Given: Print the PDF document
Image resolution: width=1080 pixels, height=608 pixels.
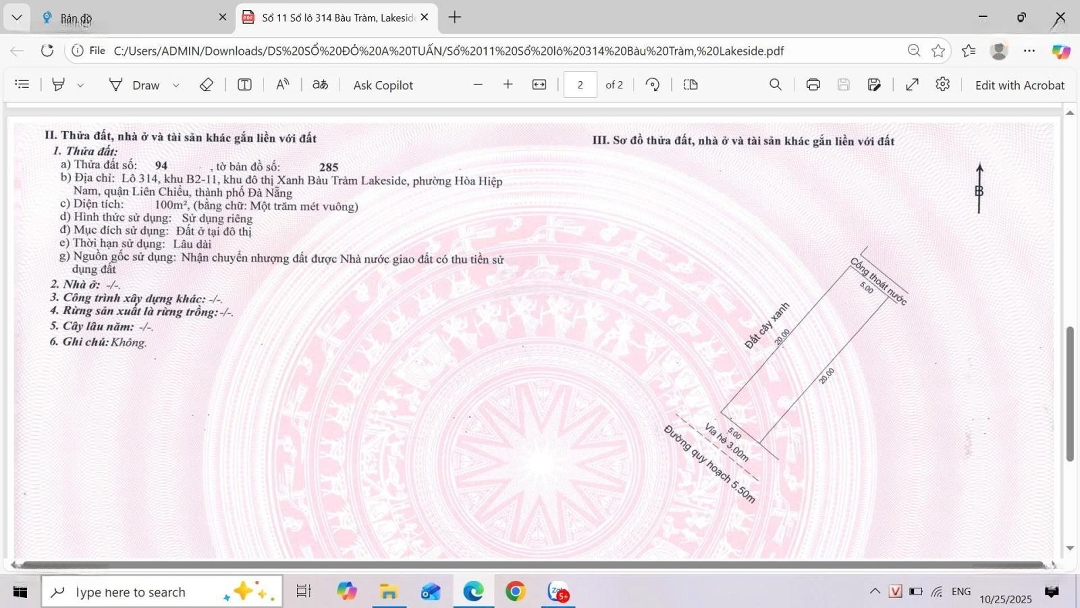Looking at the screenshot, I should [813, 85].
